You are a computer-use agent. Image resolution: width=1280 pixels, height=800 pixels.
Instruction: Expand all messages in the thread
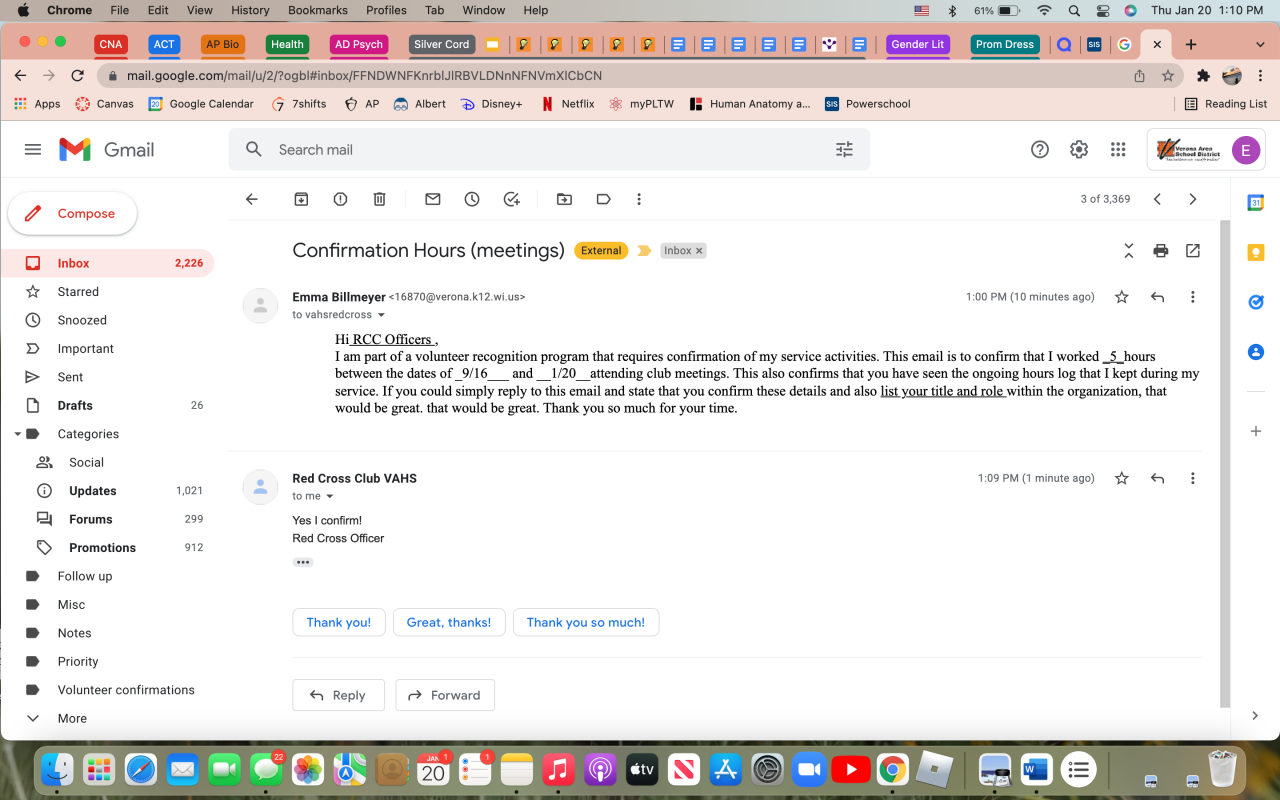coord(1129,250)
